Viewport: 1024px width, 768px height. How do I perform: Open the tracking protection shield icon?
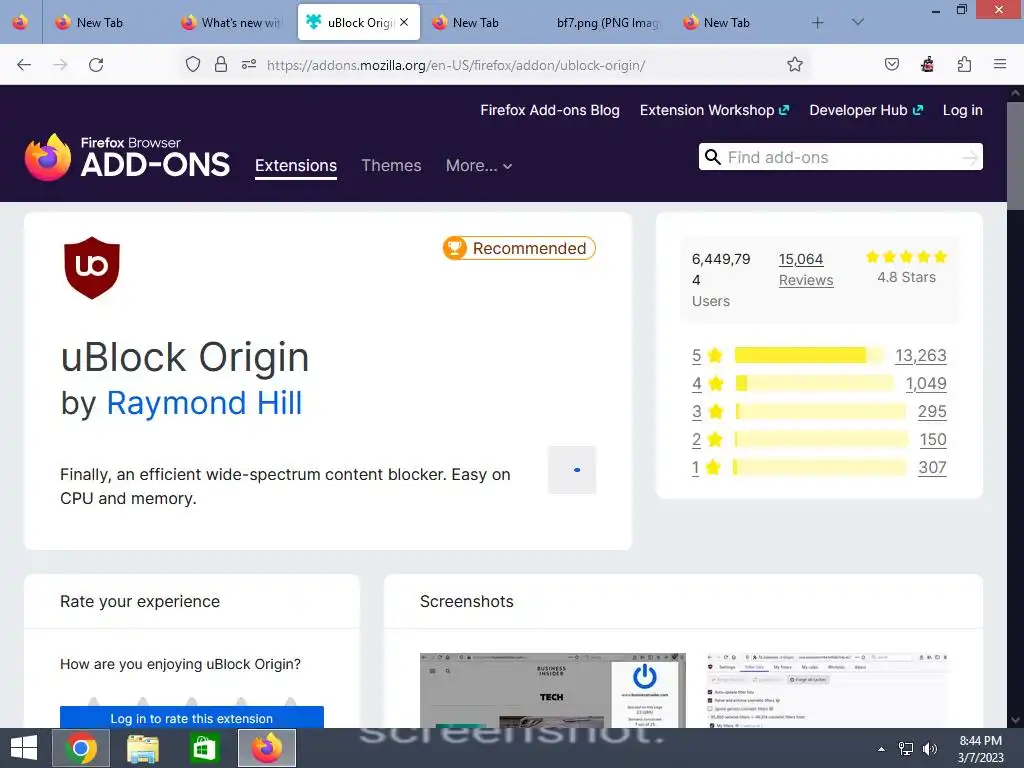point(193,65)
